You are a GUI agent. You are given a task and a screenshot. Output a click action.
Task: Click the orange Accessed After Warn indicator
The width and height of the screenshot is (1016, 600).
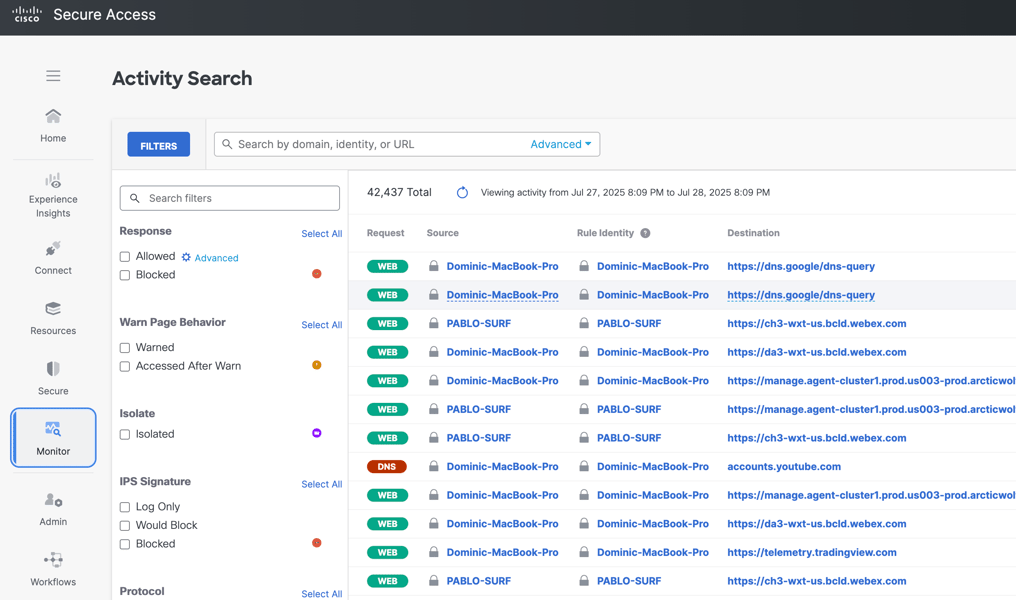[x=317, y=365]
